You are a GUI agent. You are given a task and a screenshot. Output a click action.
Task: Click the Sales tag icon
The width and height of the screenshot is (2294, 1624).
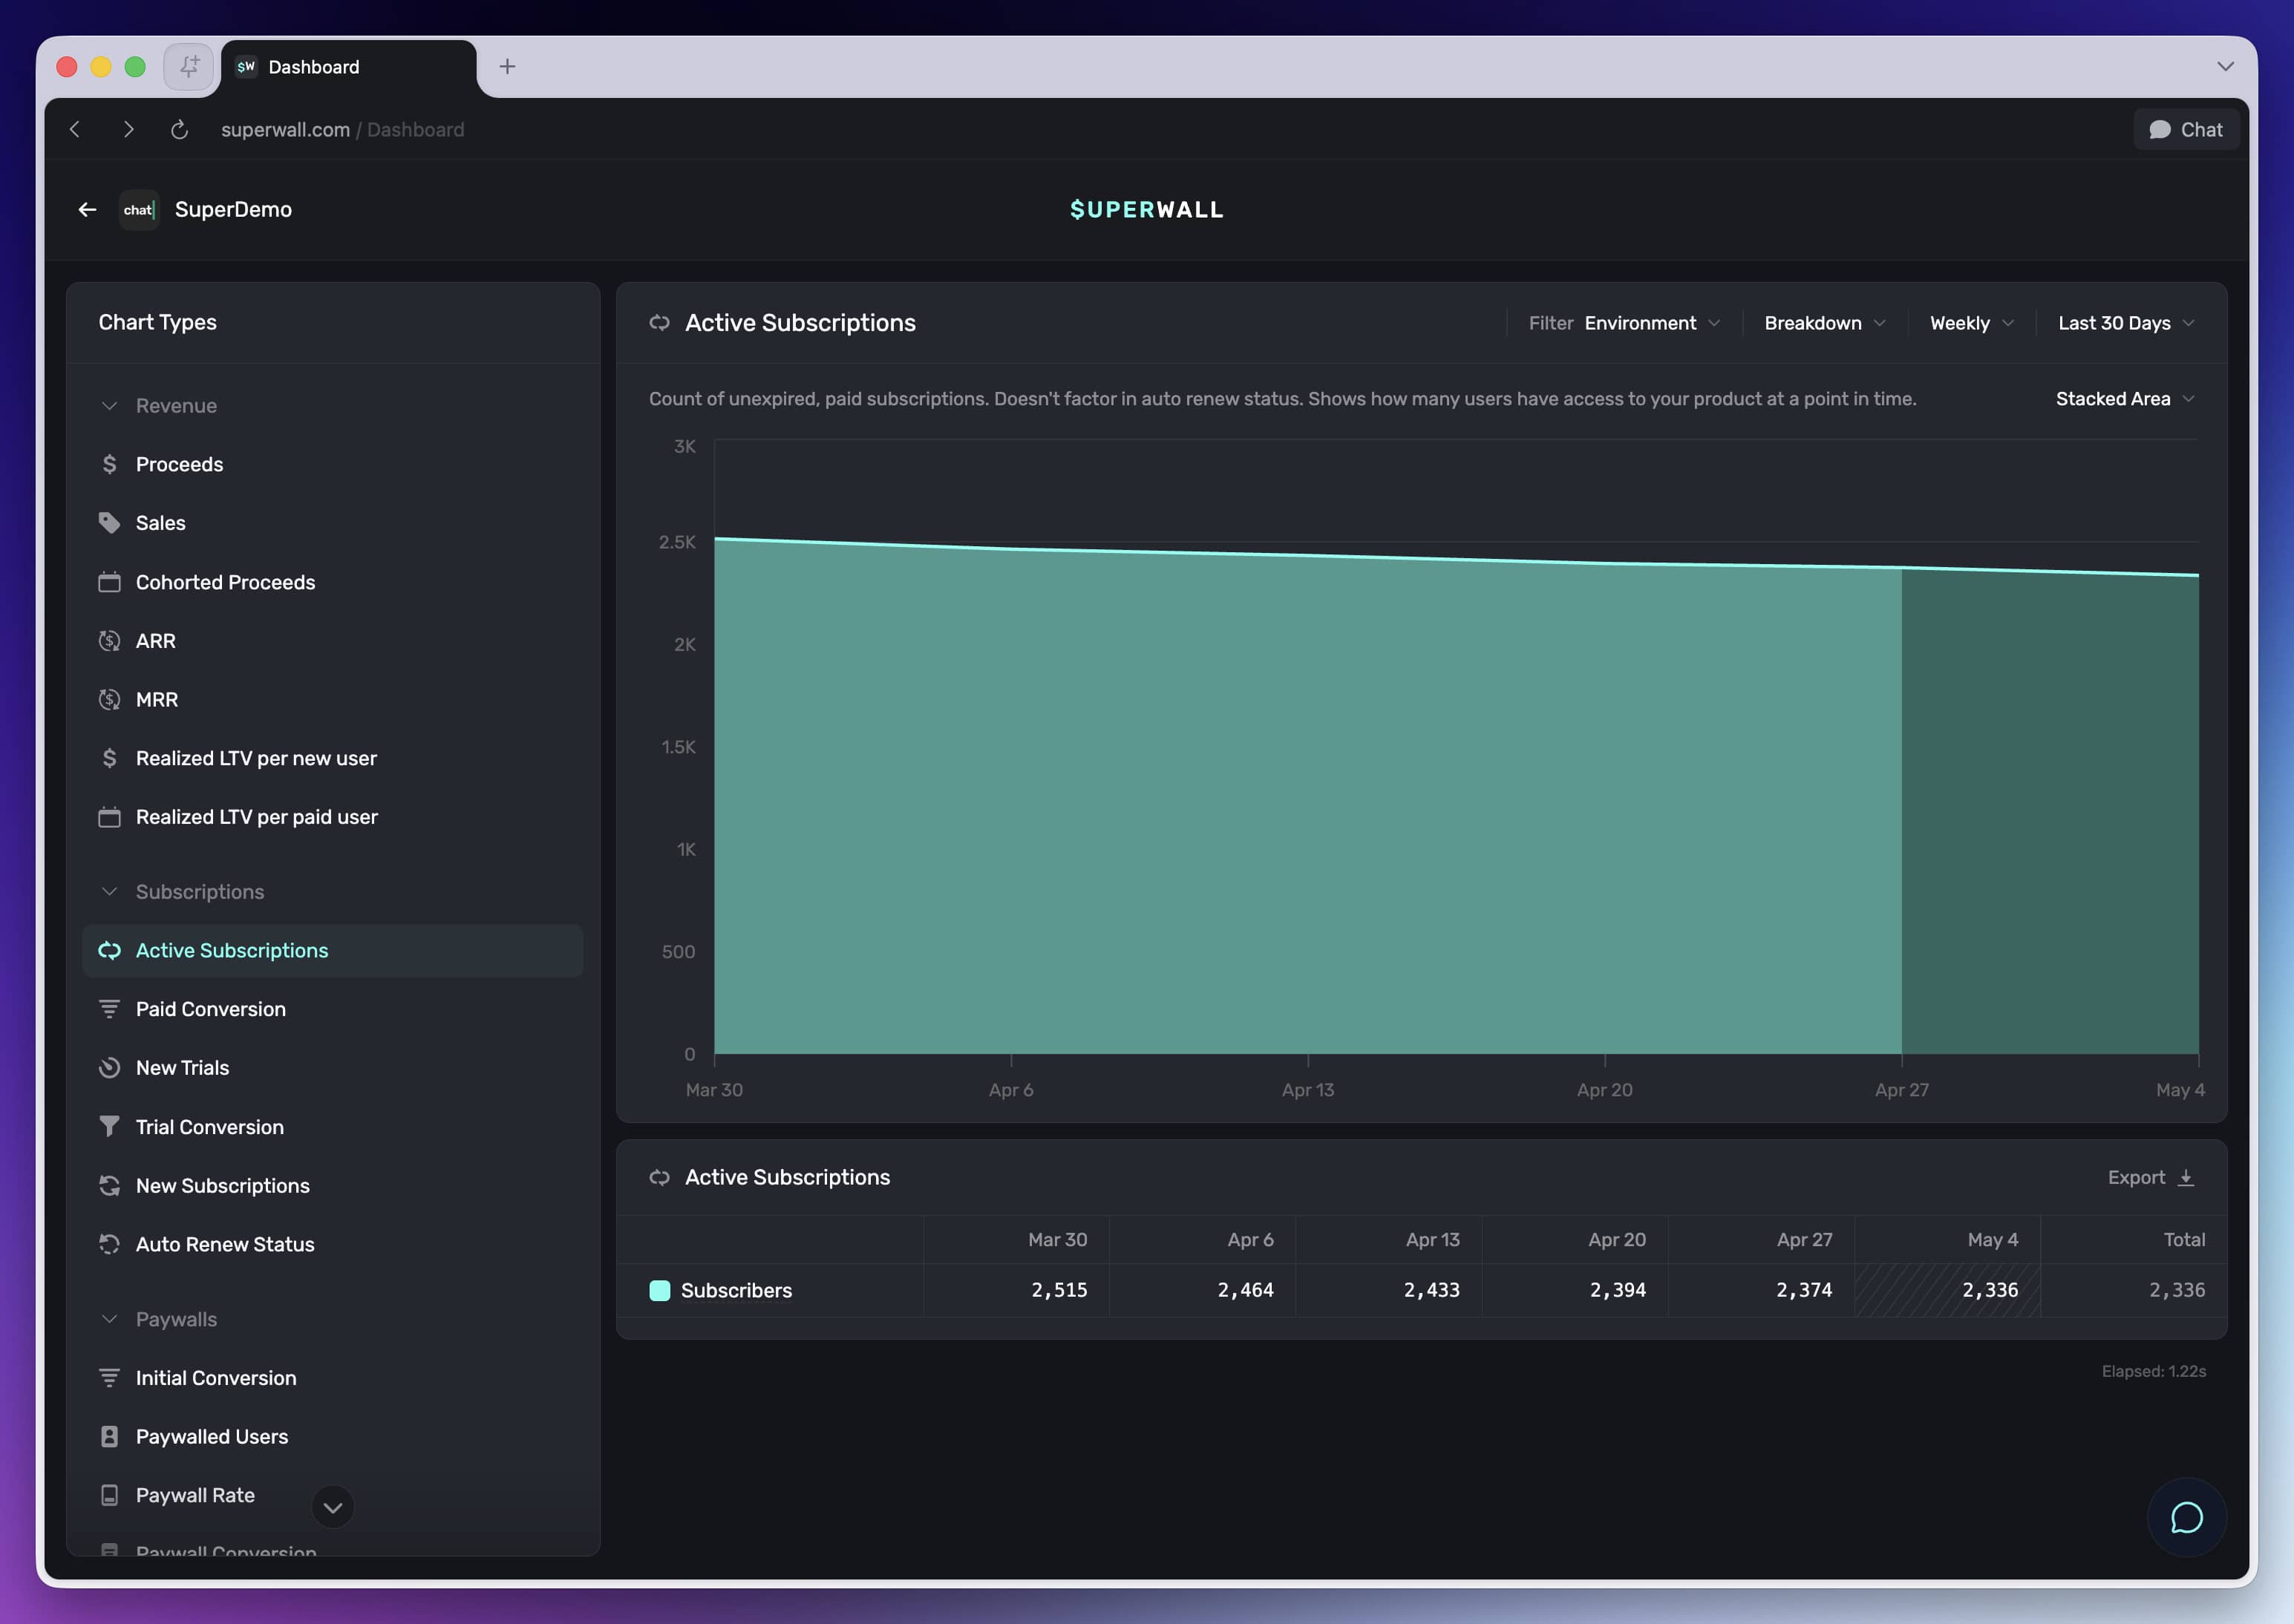pos(109,523)
